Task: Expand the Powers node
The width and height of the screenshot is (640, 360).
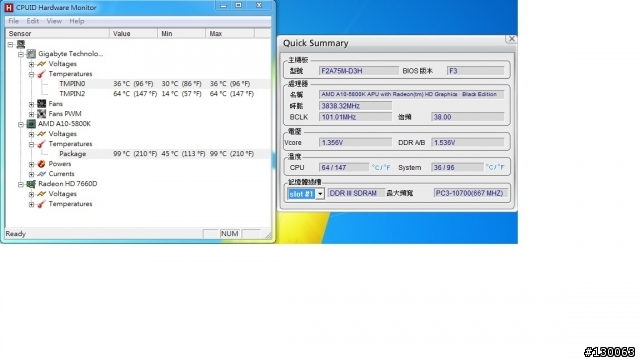Action: click(31, 164)
